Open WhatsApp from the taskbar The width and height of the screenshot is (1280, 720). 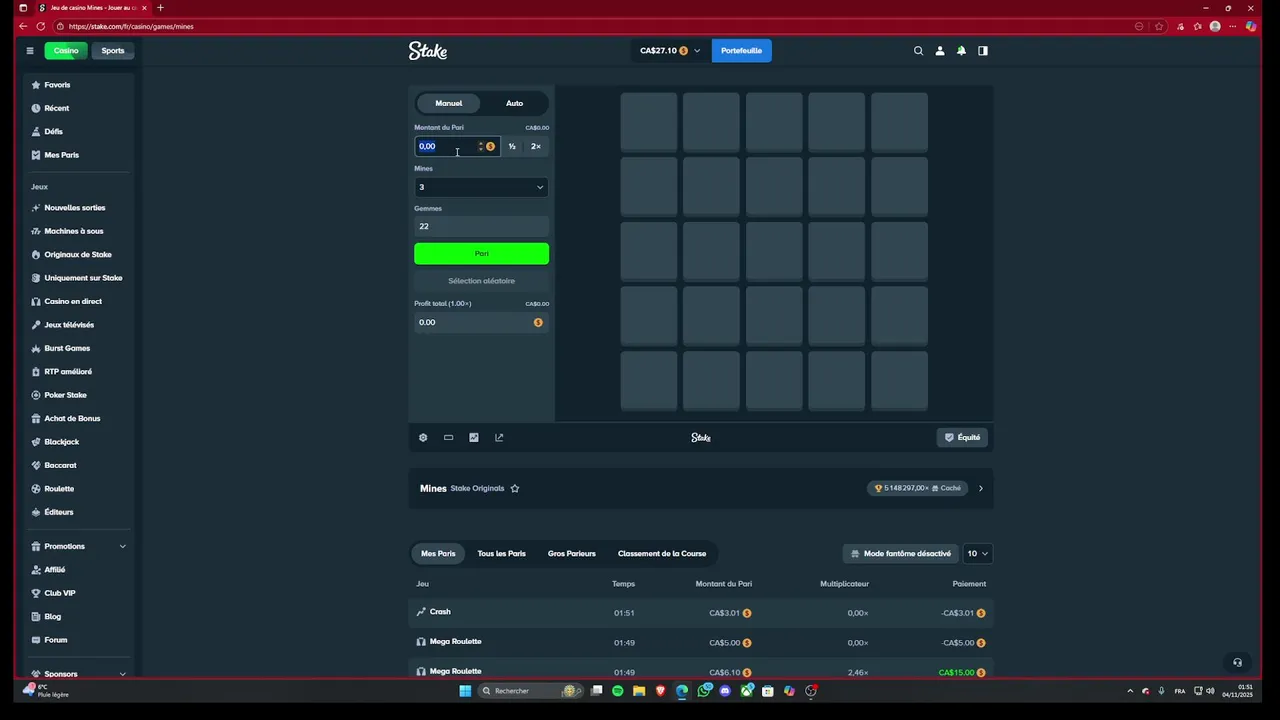[704, 691]
